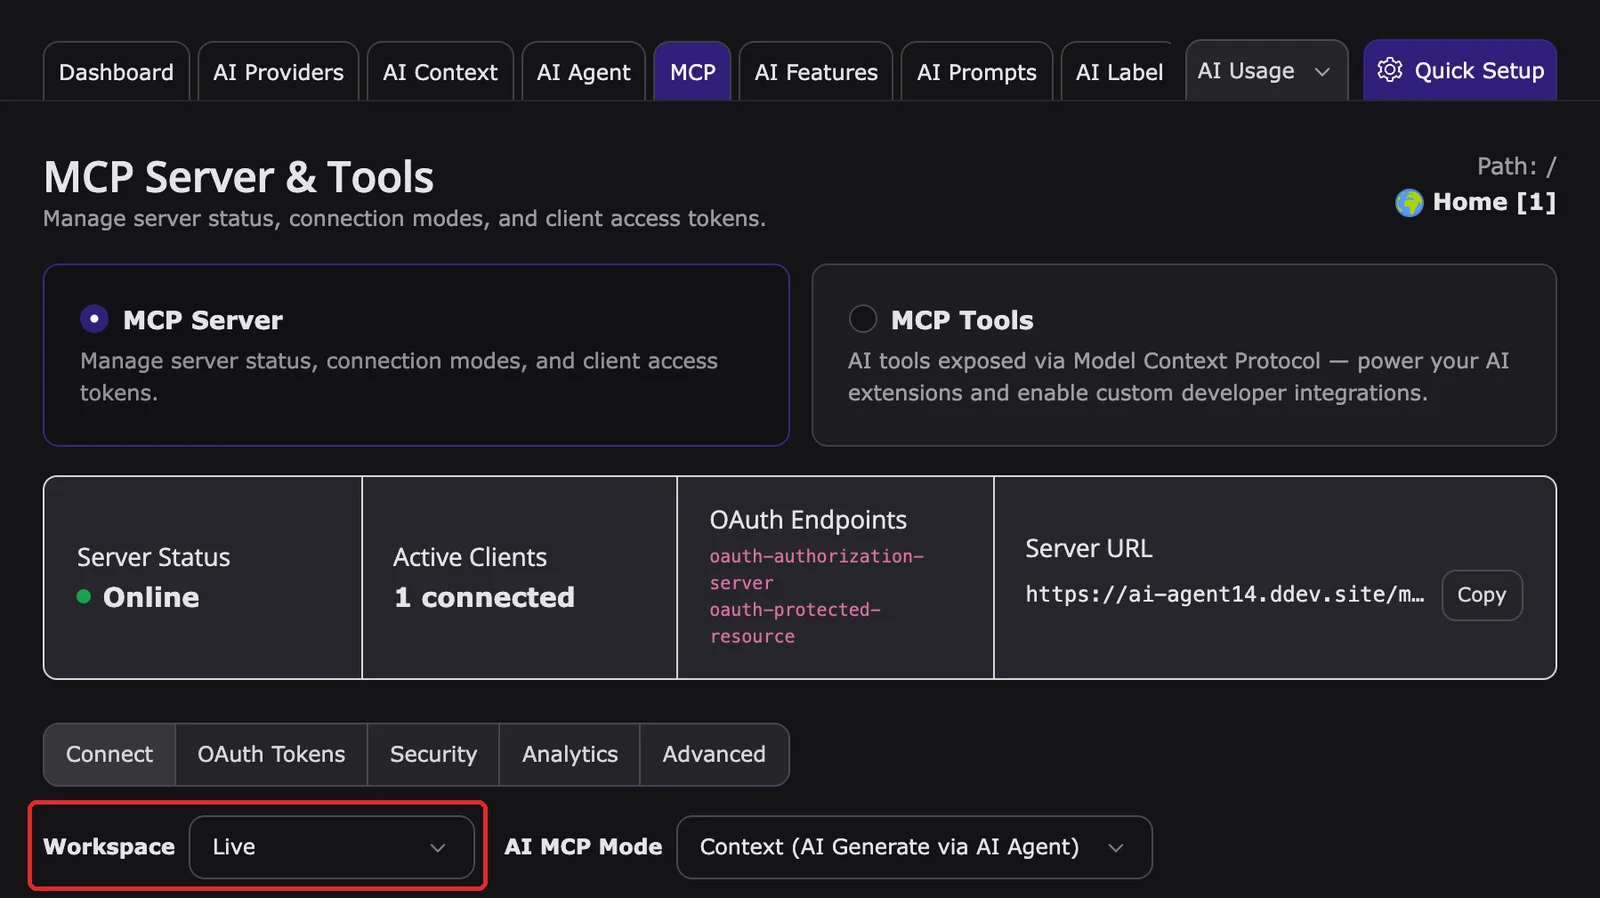Open the OAuth Tokens sub-tab
Screen dimensions: 1600x898
coord(271,754)
